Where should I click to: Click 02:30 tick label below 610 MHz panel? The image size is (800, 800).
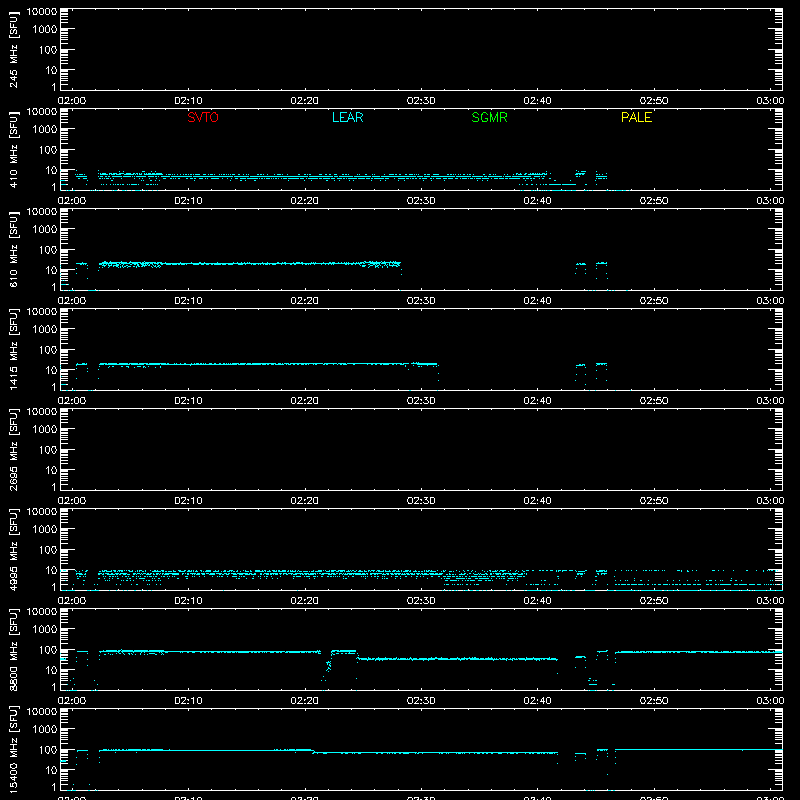421,301
